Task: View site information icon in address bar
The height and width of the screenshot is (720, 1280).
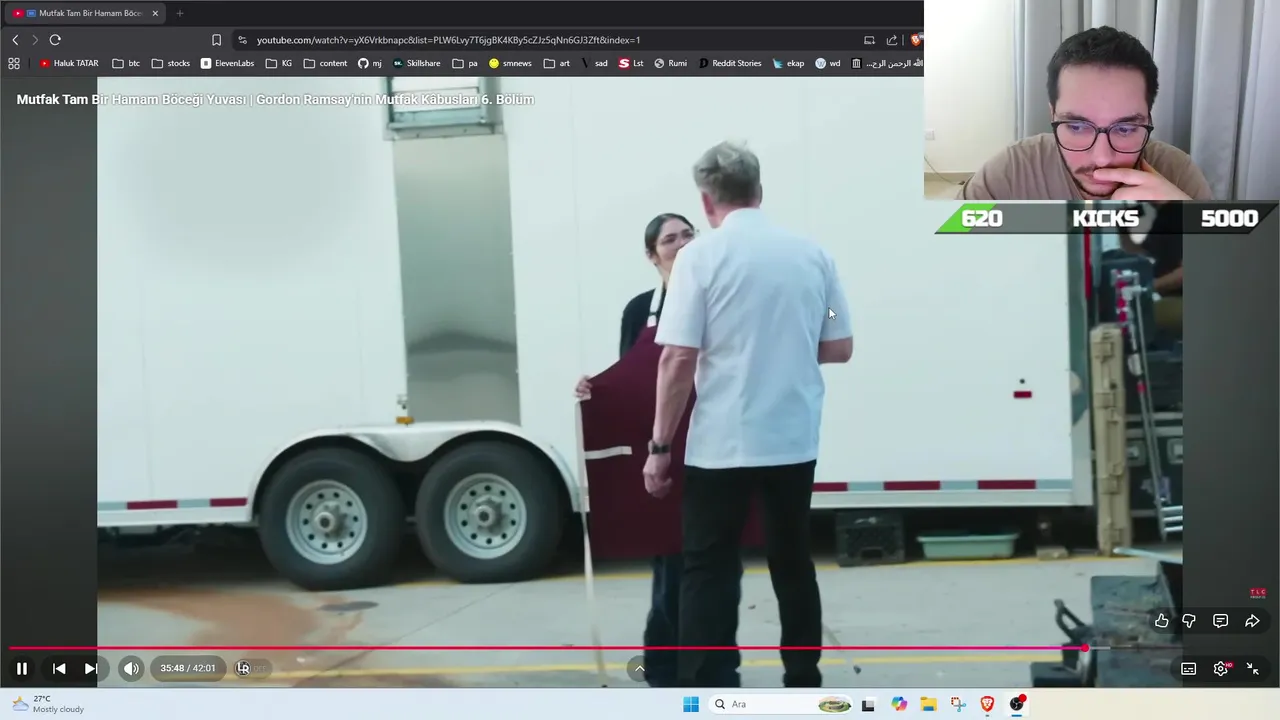Action: pyautogui.click(x=242, y=40)
